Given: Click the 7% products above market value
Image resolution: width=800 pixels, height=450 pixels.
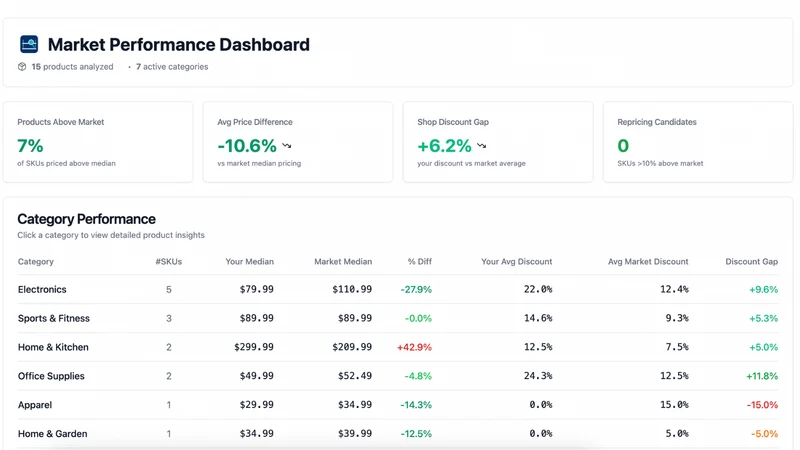Looking at the screenshot, I should click(30, 146).
